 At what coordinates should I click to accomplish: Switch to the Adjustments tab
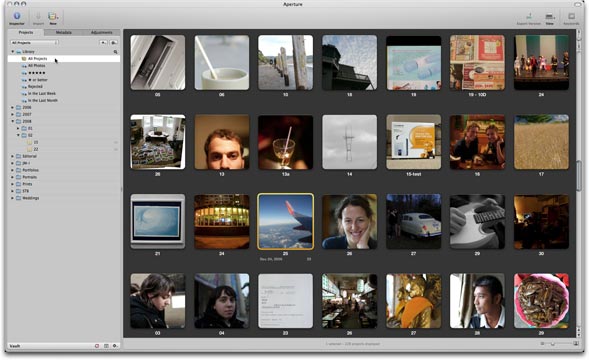point(101,33)
